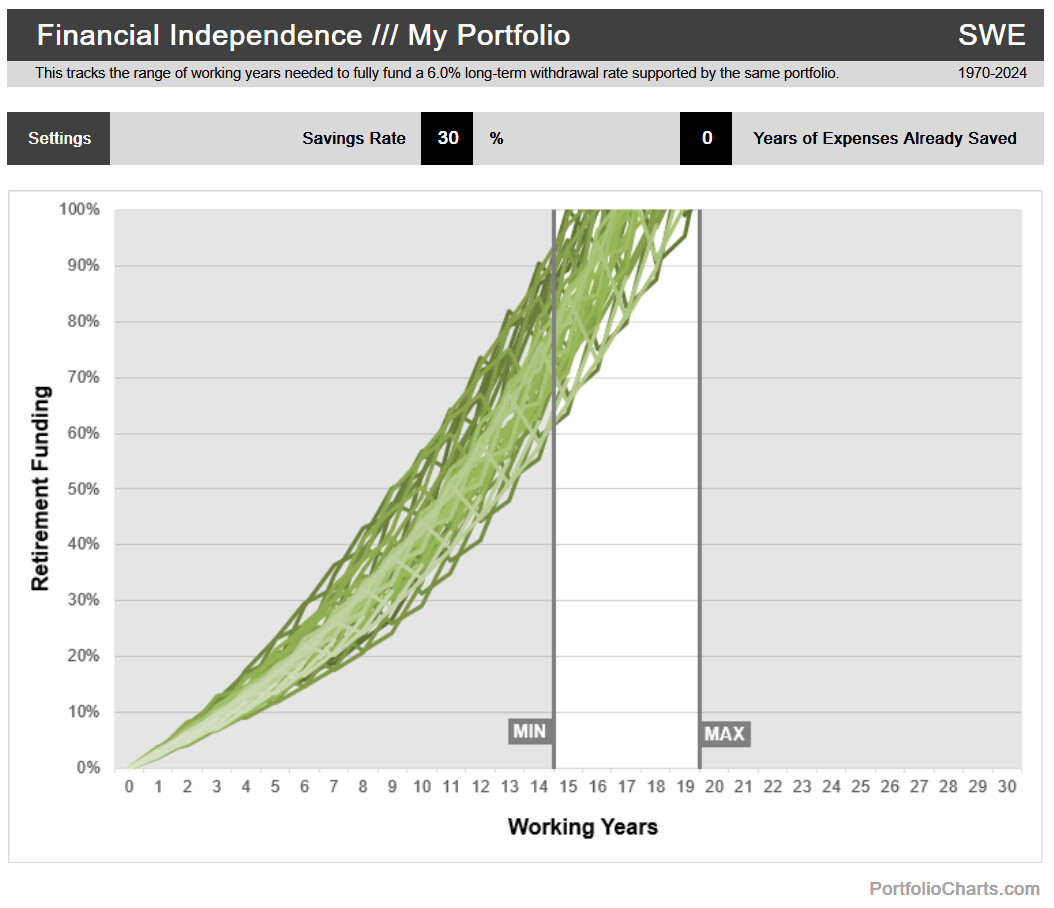Click the 0% y-axis label
1054x908 pixels.
point(89,768)
